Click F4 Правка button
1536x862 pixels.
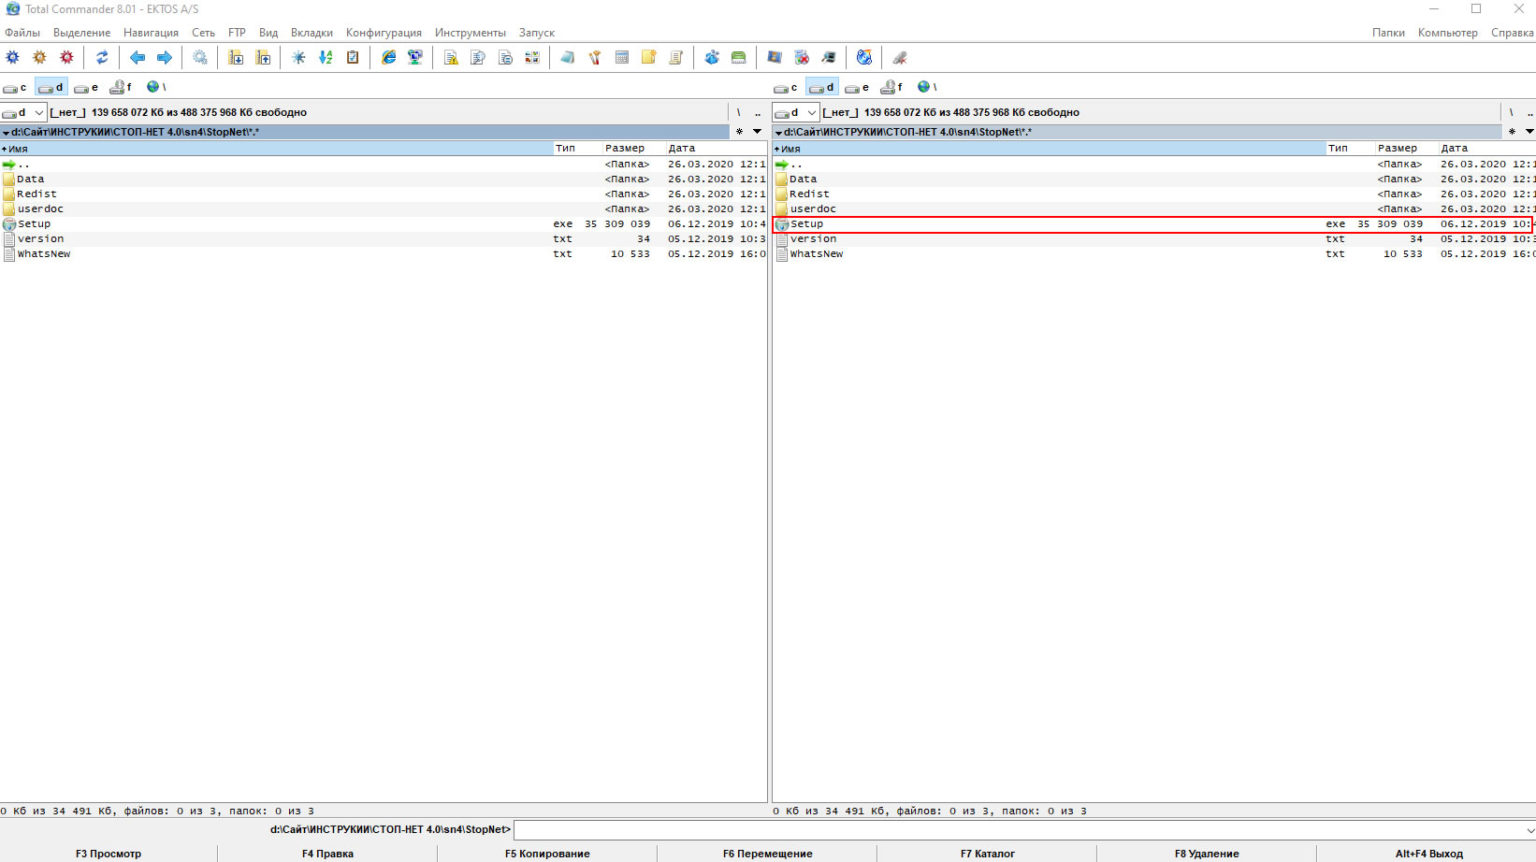pos(328,854)
